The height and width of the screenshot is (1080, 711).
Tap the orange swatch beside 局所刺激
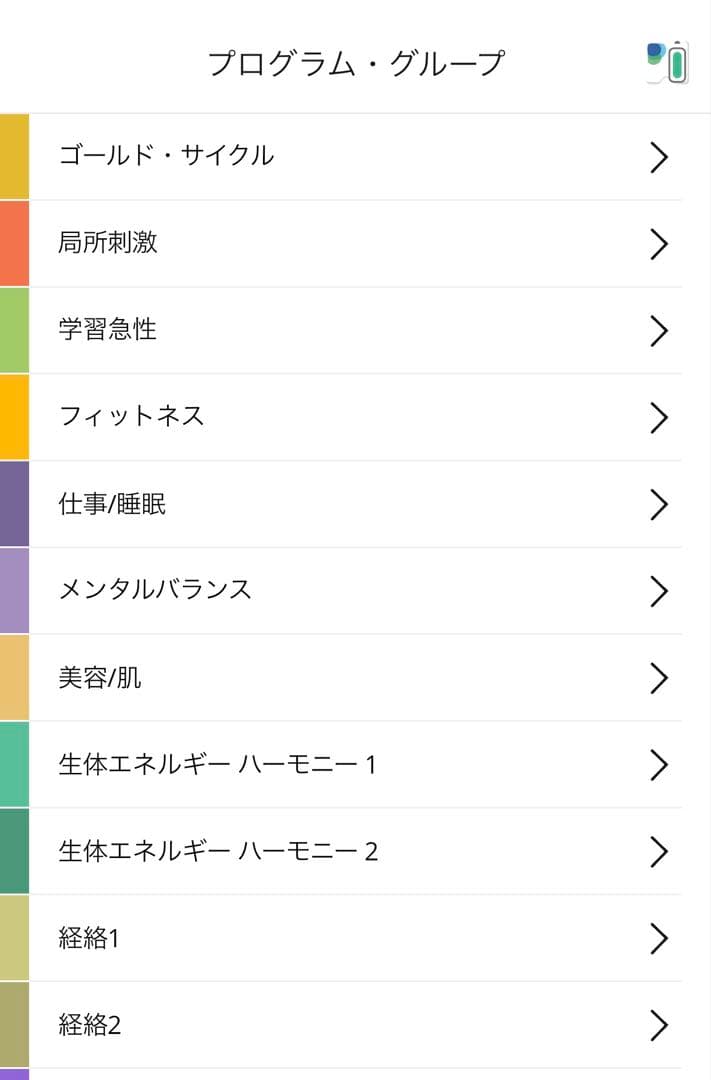14,244
